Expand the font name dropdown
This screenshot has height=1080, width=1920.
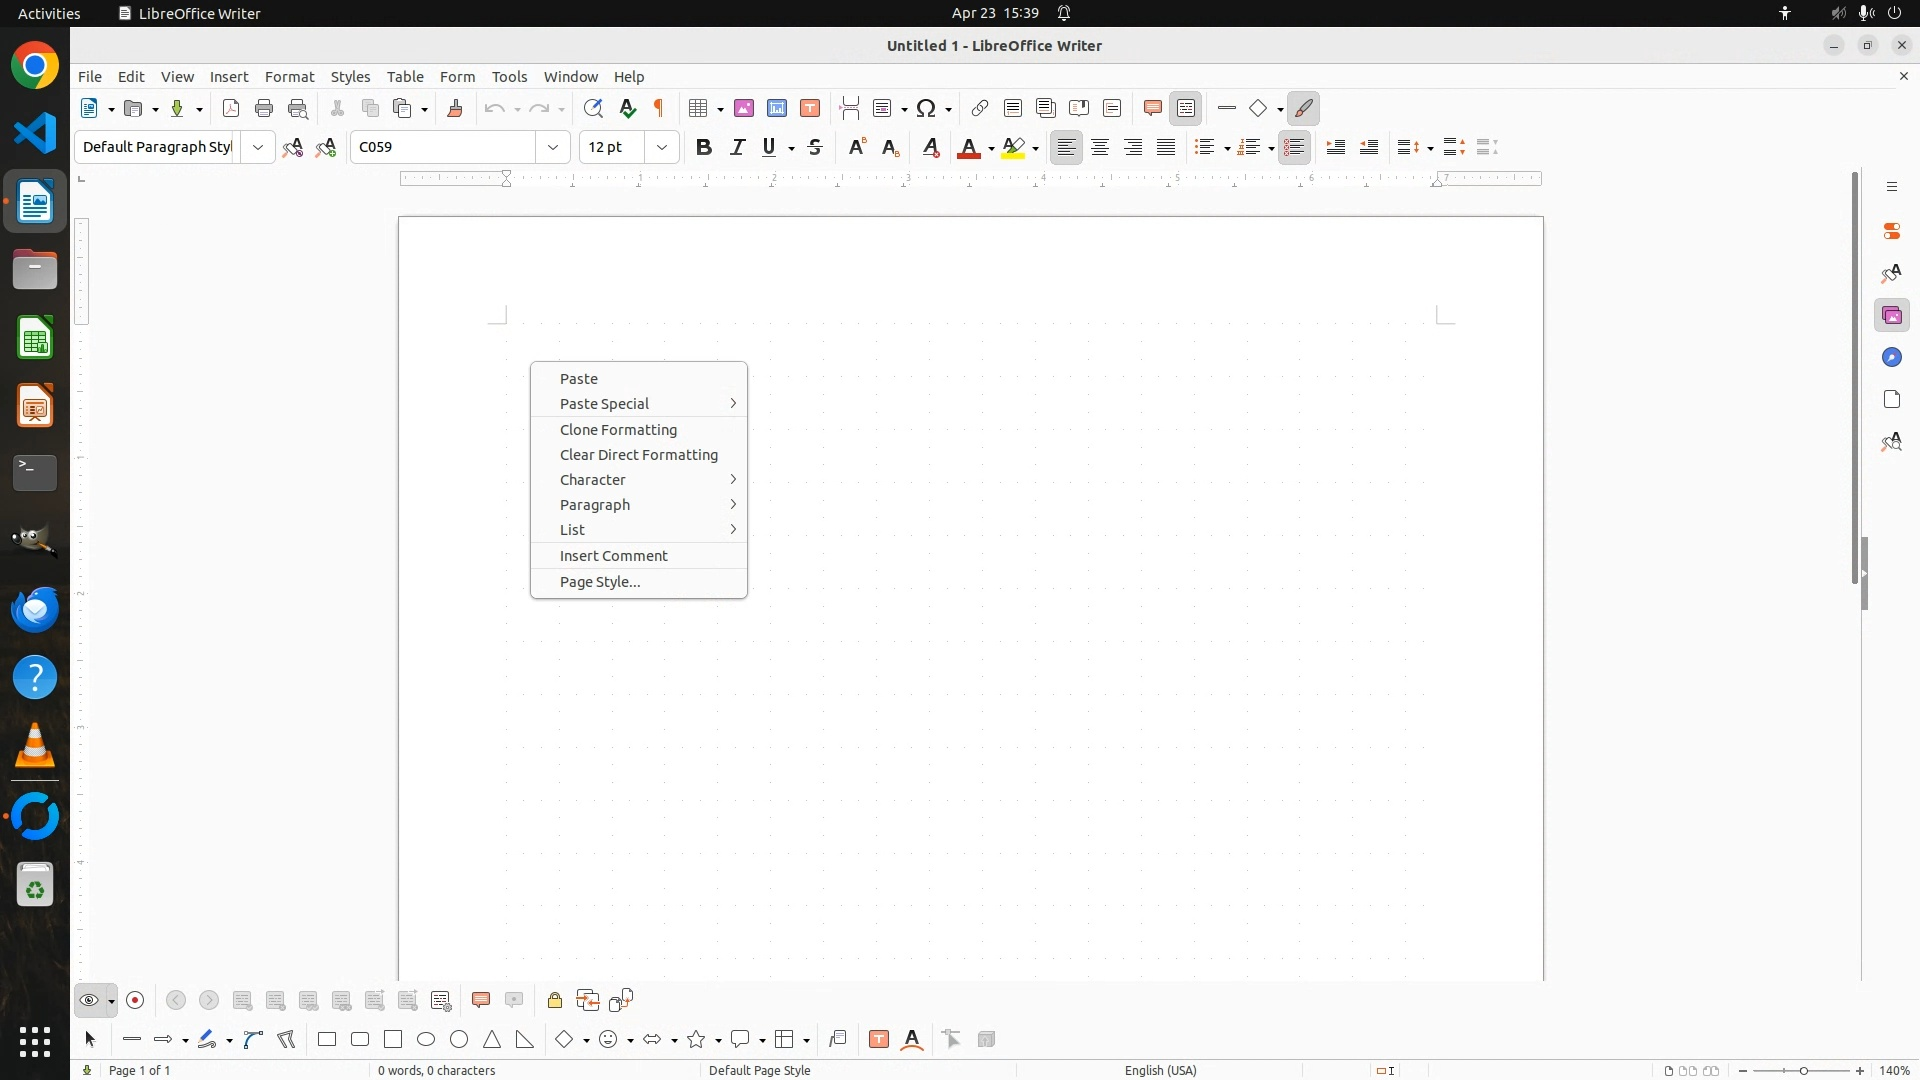click(x=553, y=147)
